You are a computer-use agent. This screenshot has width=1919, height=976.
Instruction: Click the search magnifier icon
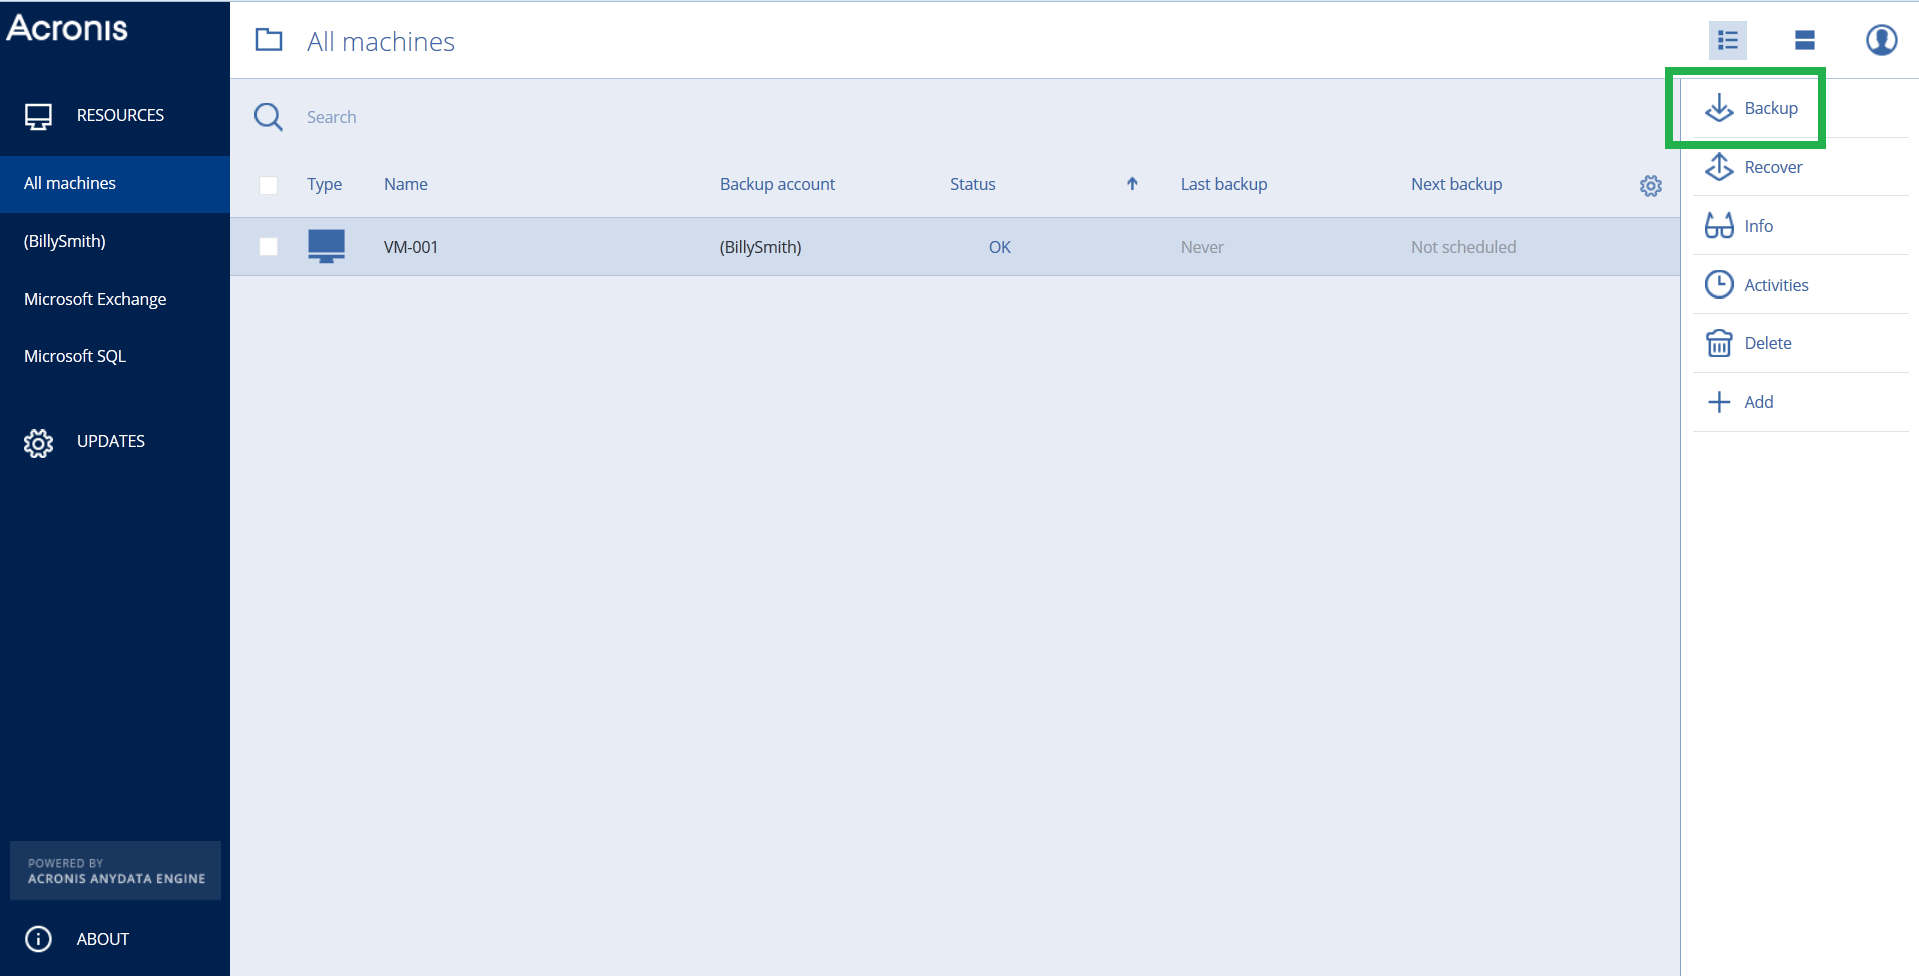point(268,117)
